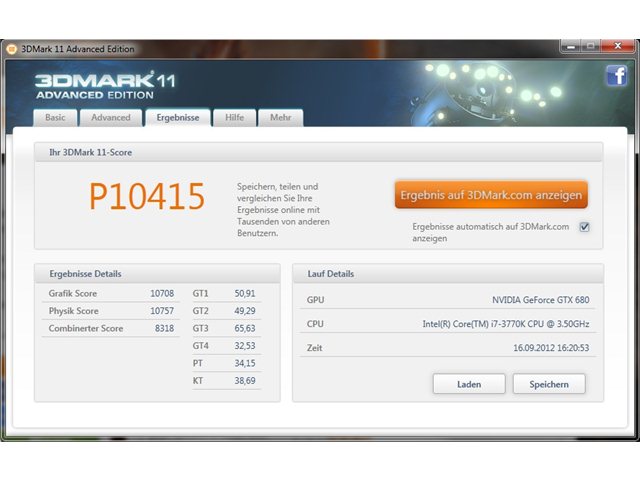Image resolution: width=640 pixels, height=480 pixels.
Task: Click the Speichern, teilen und vergleichen description
Action: (283, 210)
